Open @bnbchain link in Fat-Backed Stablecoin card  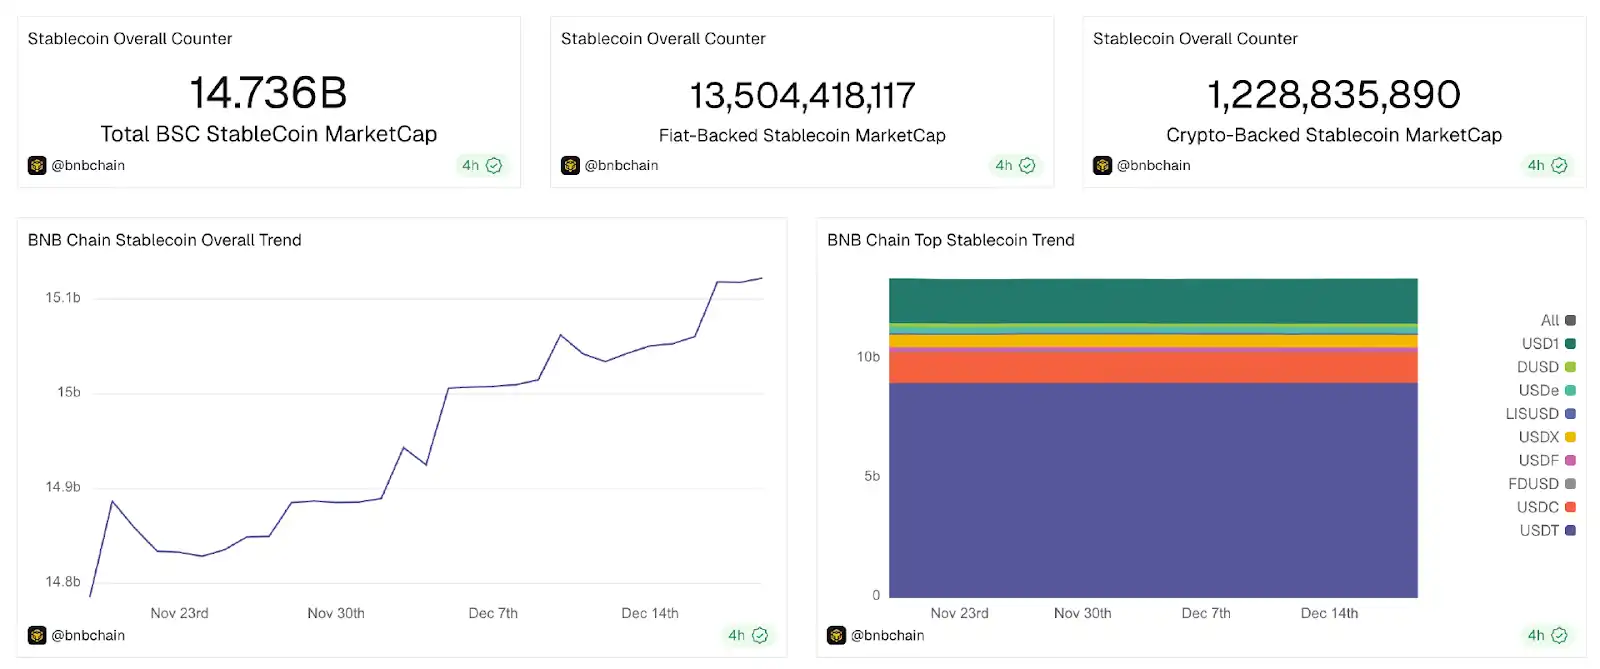click(621, 165)
